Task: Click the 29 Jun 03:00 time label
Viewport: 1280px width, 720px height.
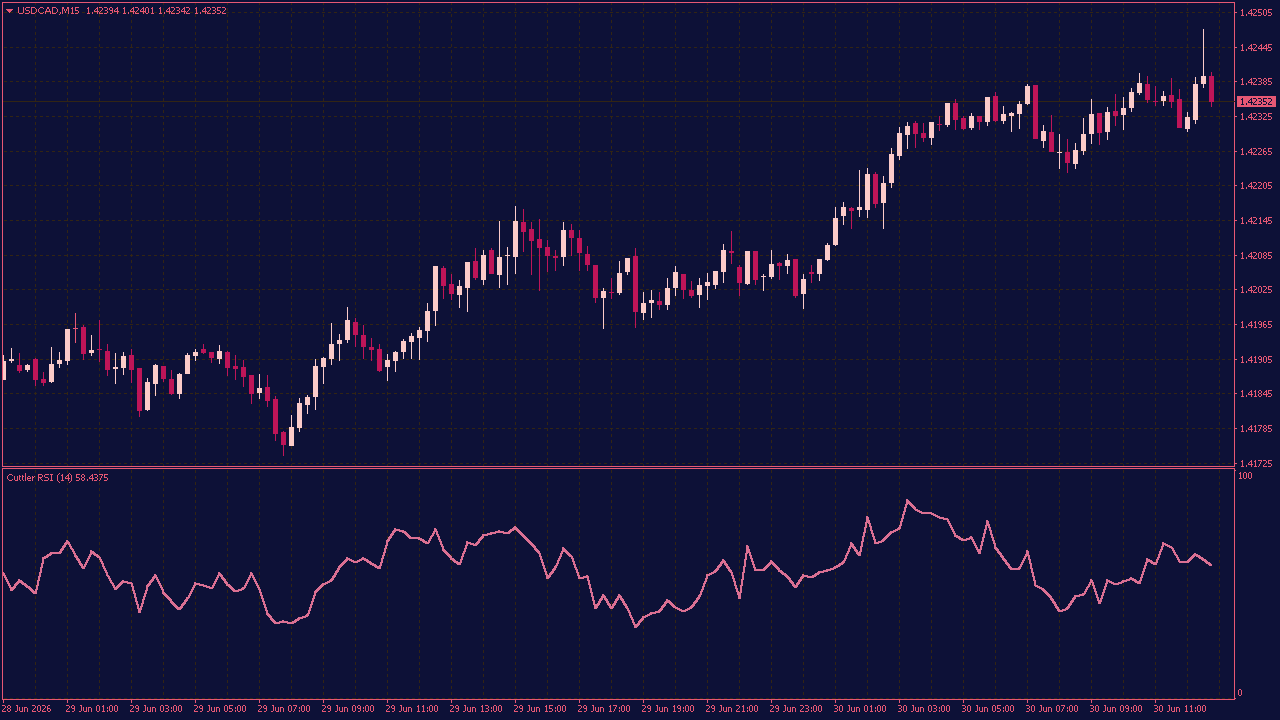Action: pos(156,709)
